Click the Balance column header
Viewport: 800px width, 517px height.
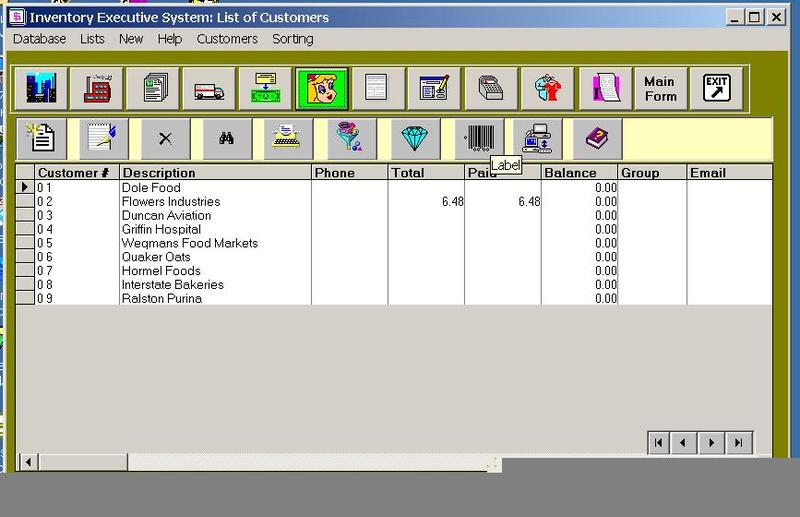pos(579,173)
